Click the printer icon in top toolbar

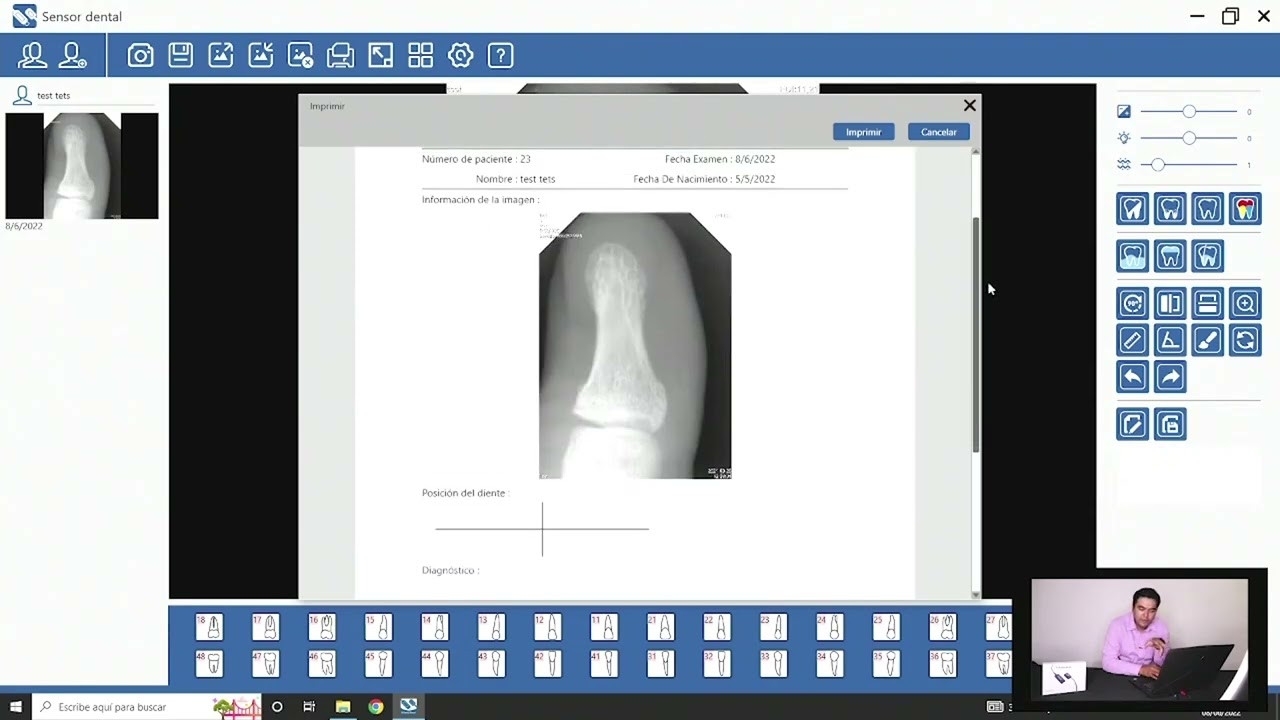pos(340,55)
